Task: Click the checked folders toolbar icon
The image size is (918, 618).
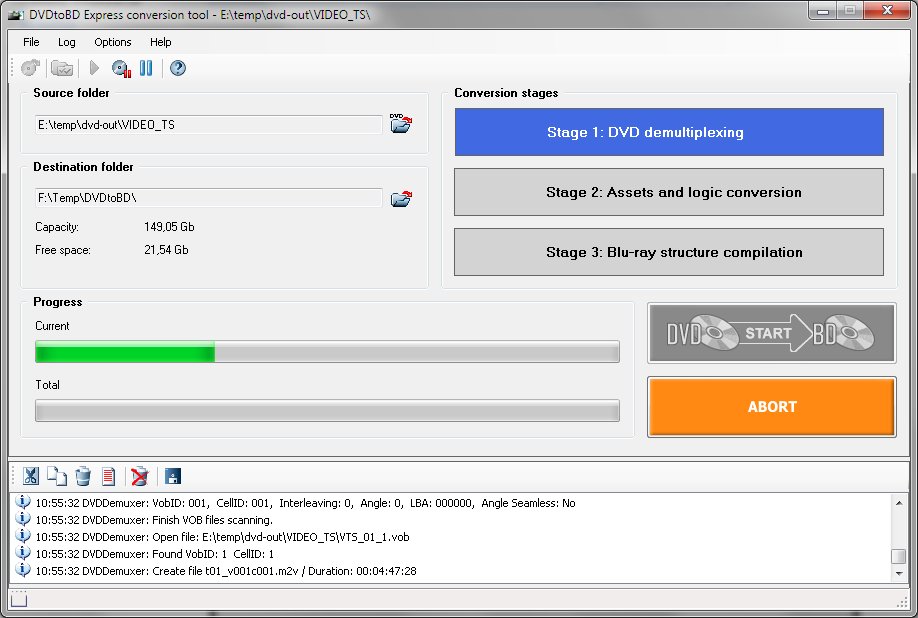Action: click(61, 68)
